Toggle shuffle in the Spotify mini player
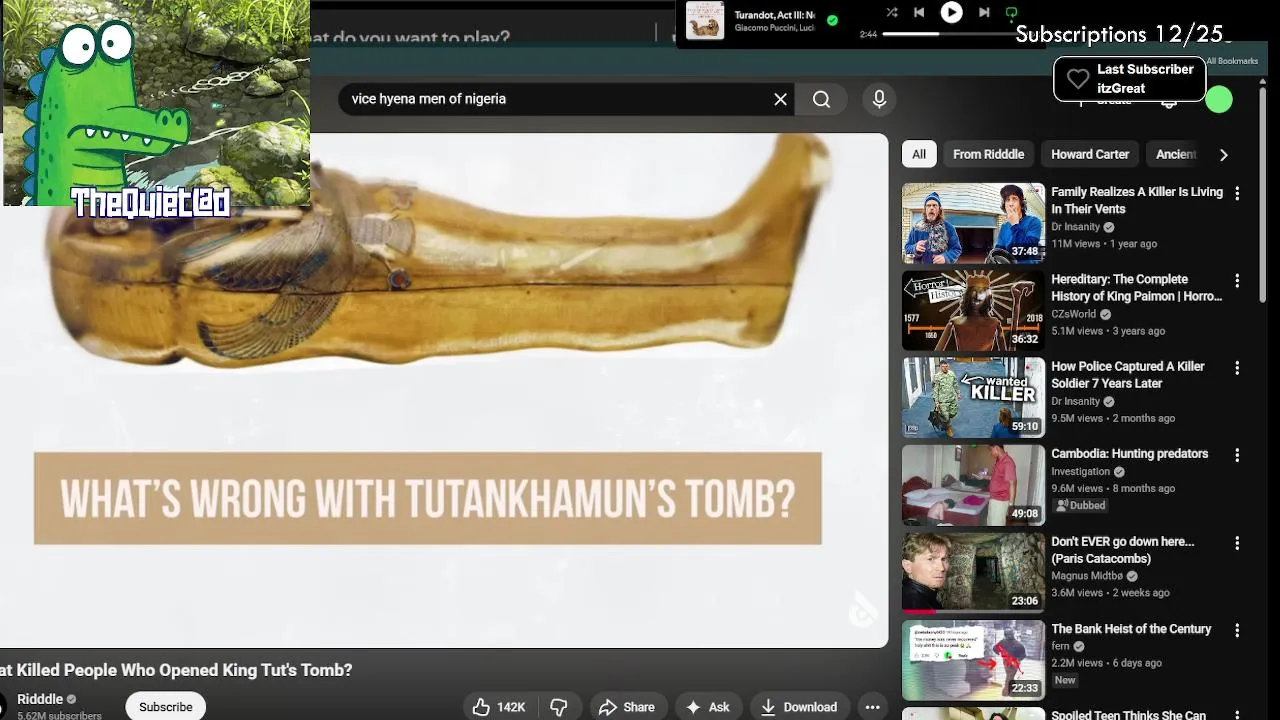 (891, 12)
